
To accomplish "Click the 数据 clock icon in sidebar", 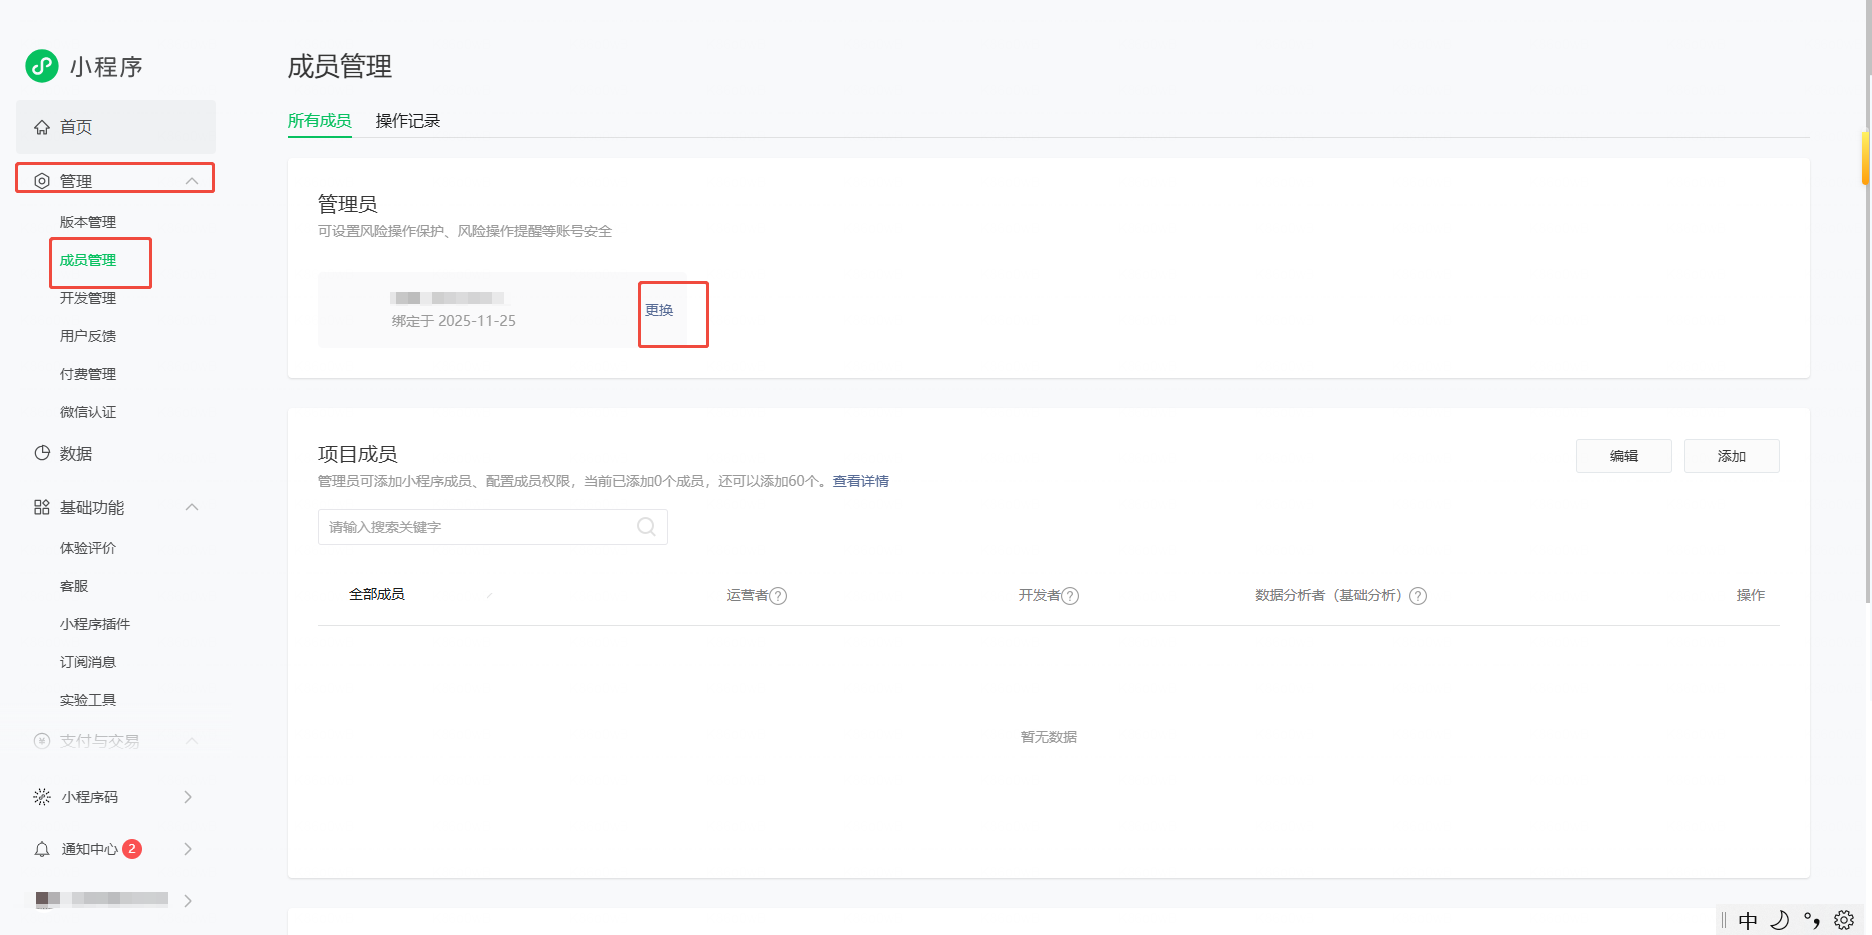I will (x=41, y=453).
